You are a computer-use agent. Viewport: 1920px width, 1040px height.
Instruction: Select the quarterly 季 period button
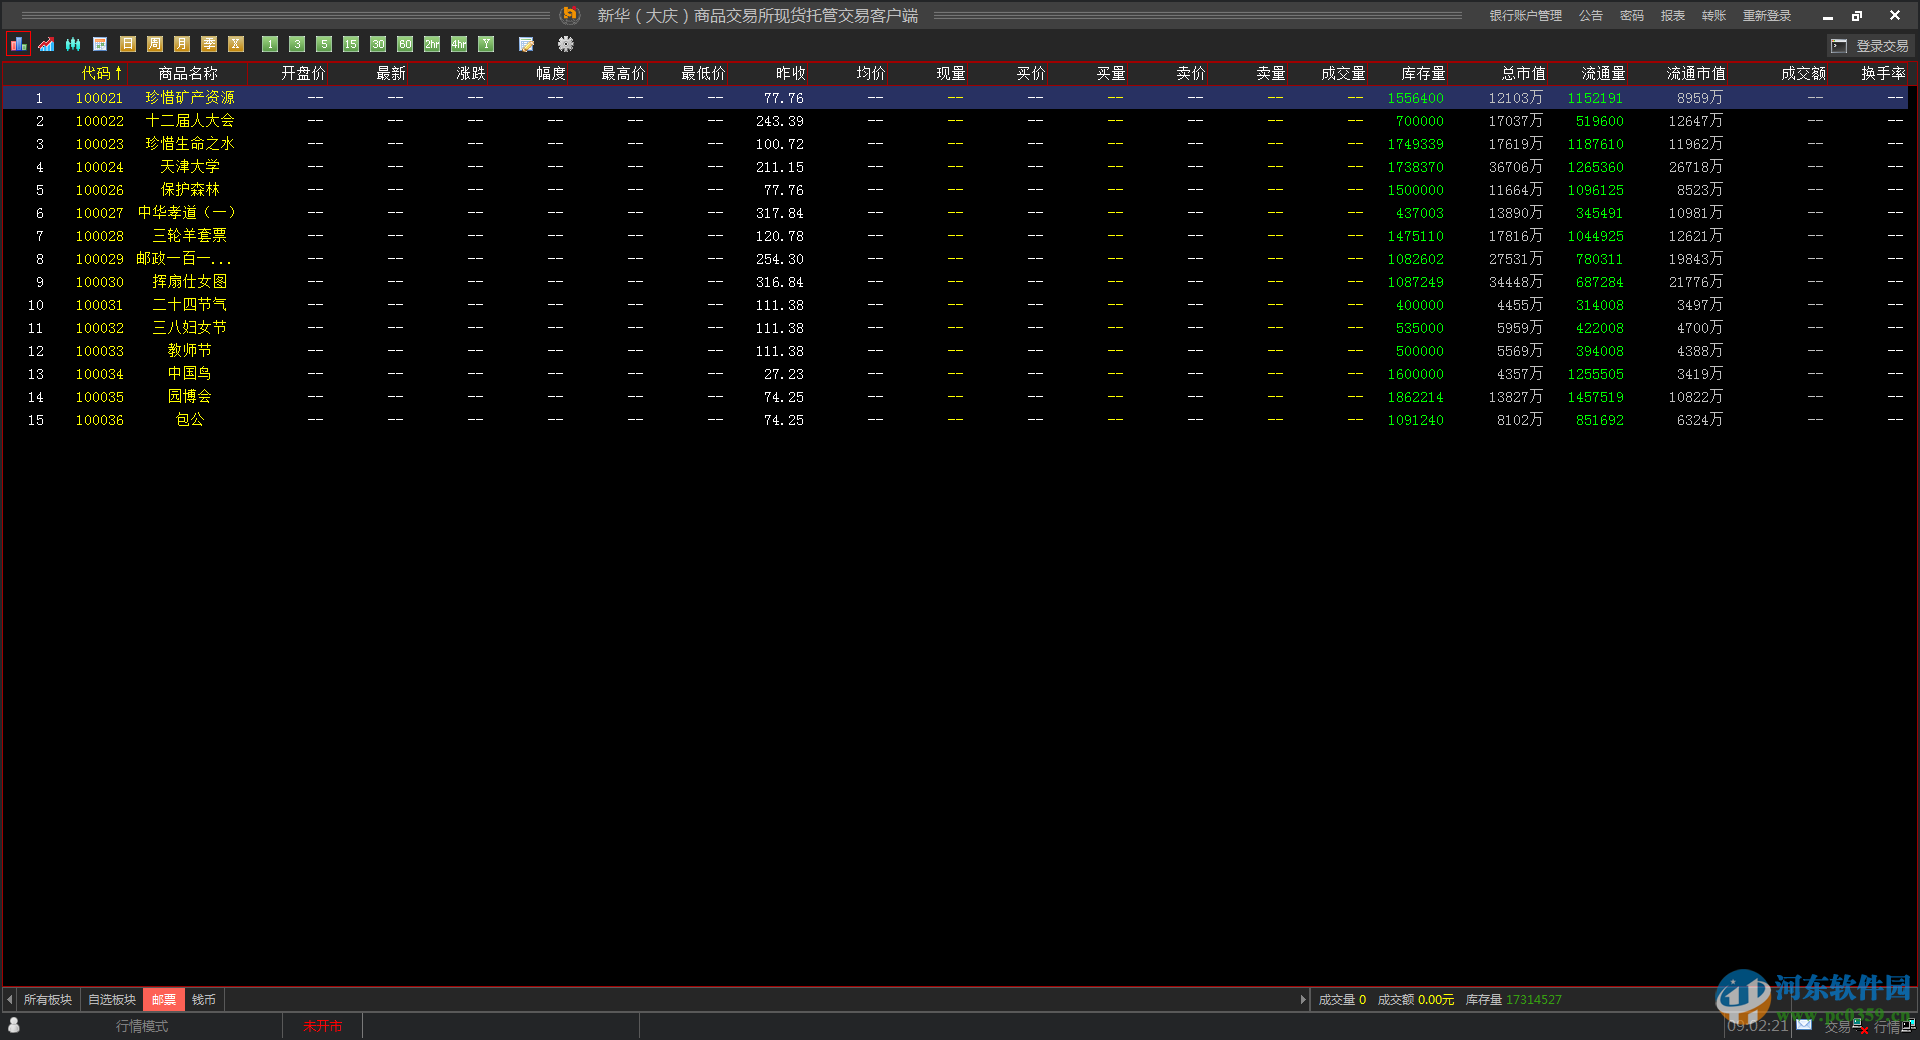coord(208,44)
